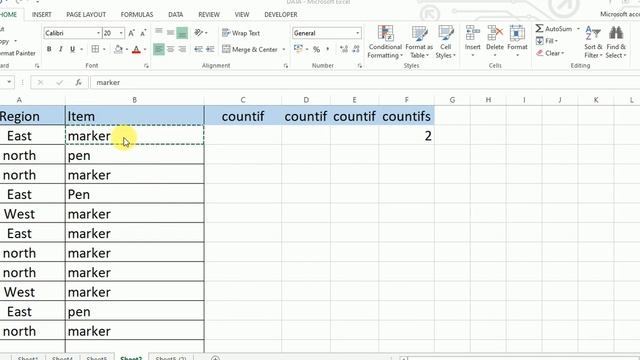Viewport: 640px width, 360px height.
Task: Switch to the INSERT ribbon tab
Action: click(x=42, y=14)
